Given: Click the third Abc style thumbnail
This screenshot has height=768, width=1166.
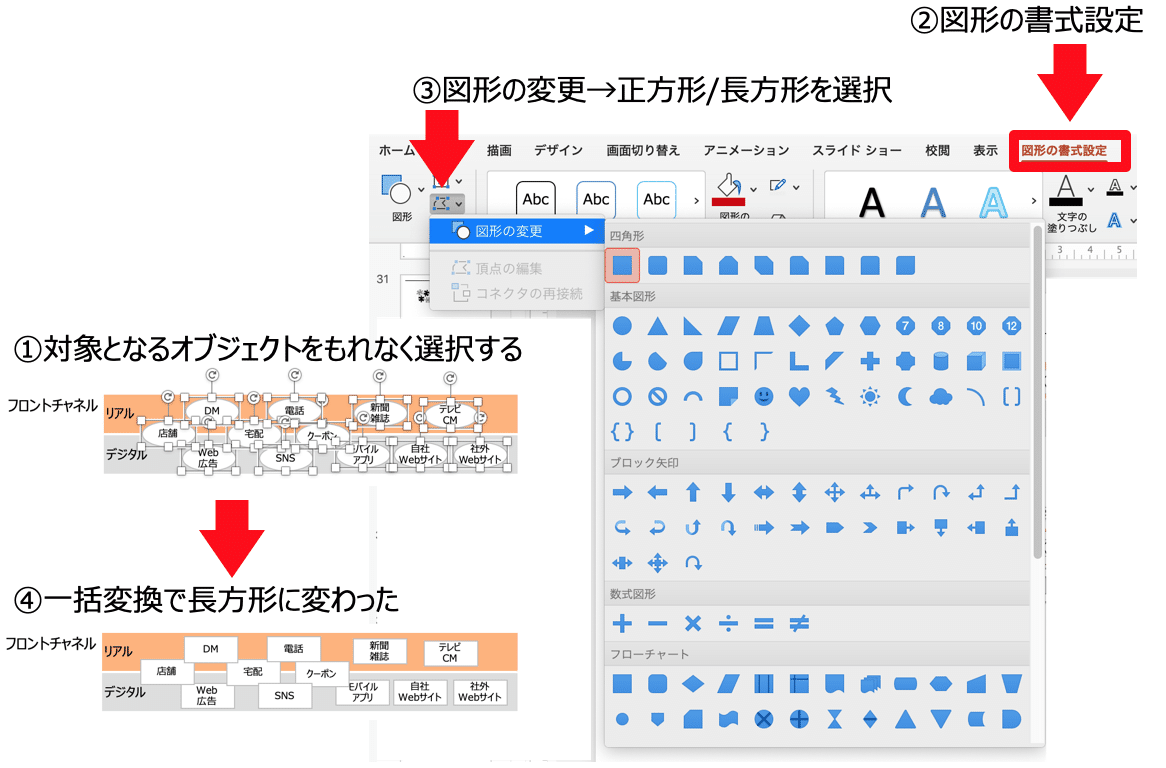Looking at the screenshot, I should (656, 198).
